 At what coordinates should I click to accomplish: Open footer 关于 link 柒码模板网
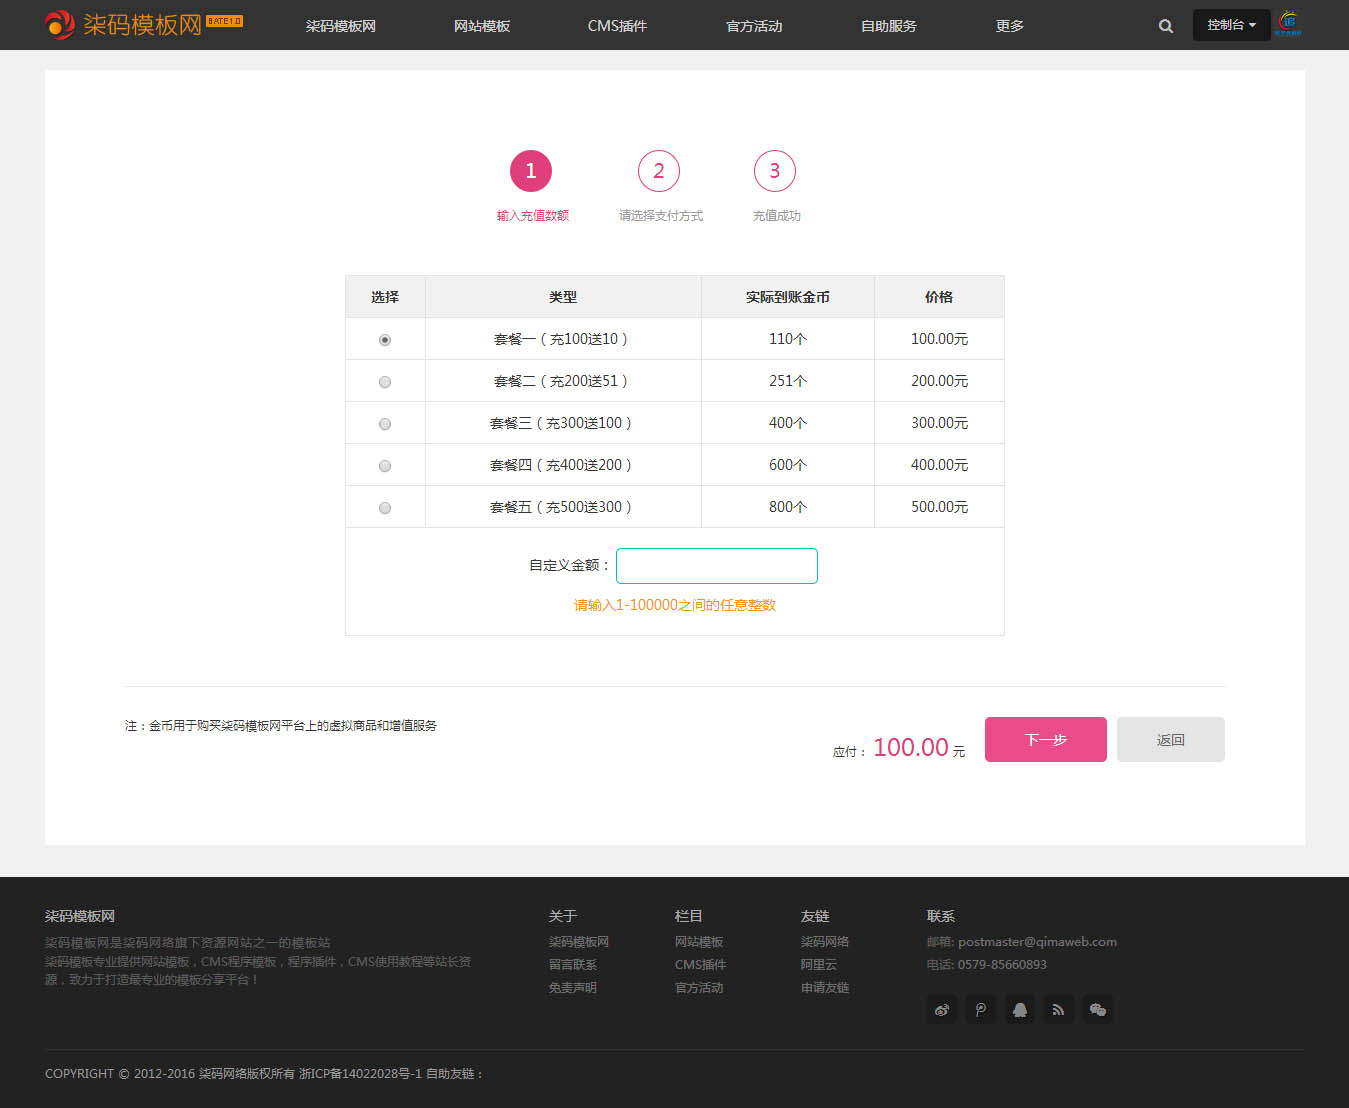[x=579, y=942]
